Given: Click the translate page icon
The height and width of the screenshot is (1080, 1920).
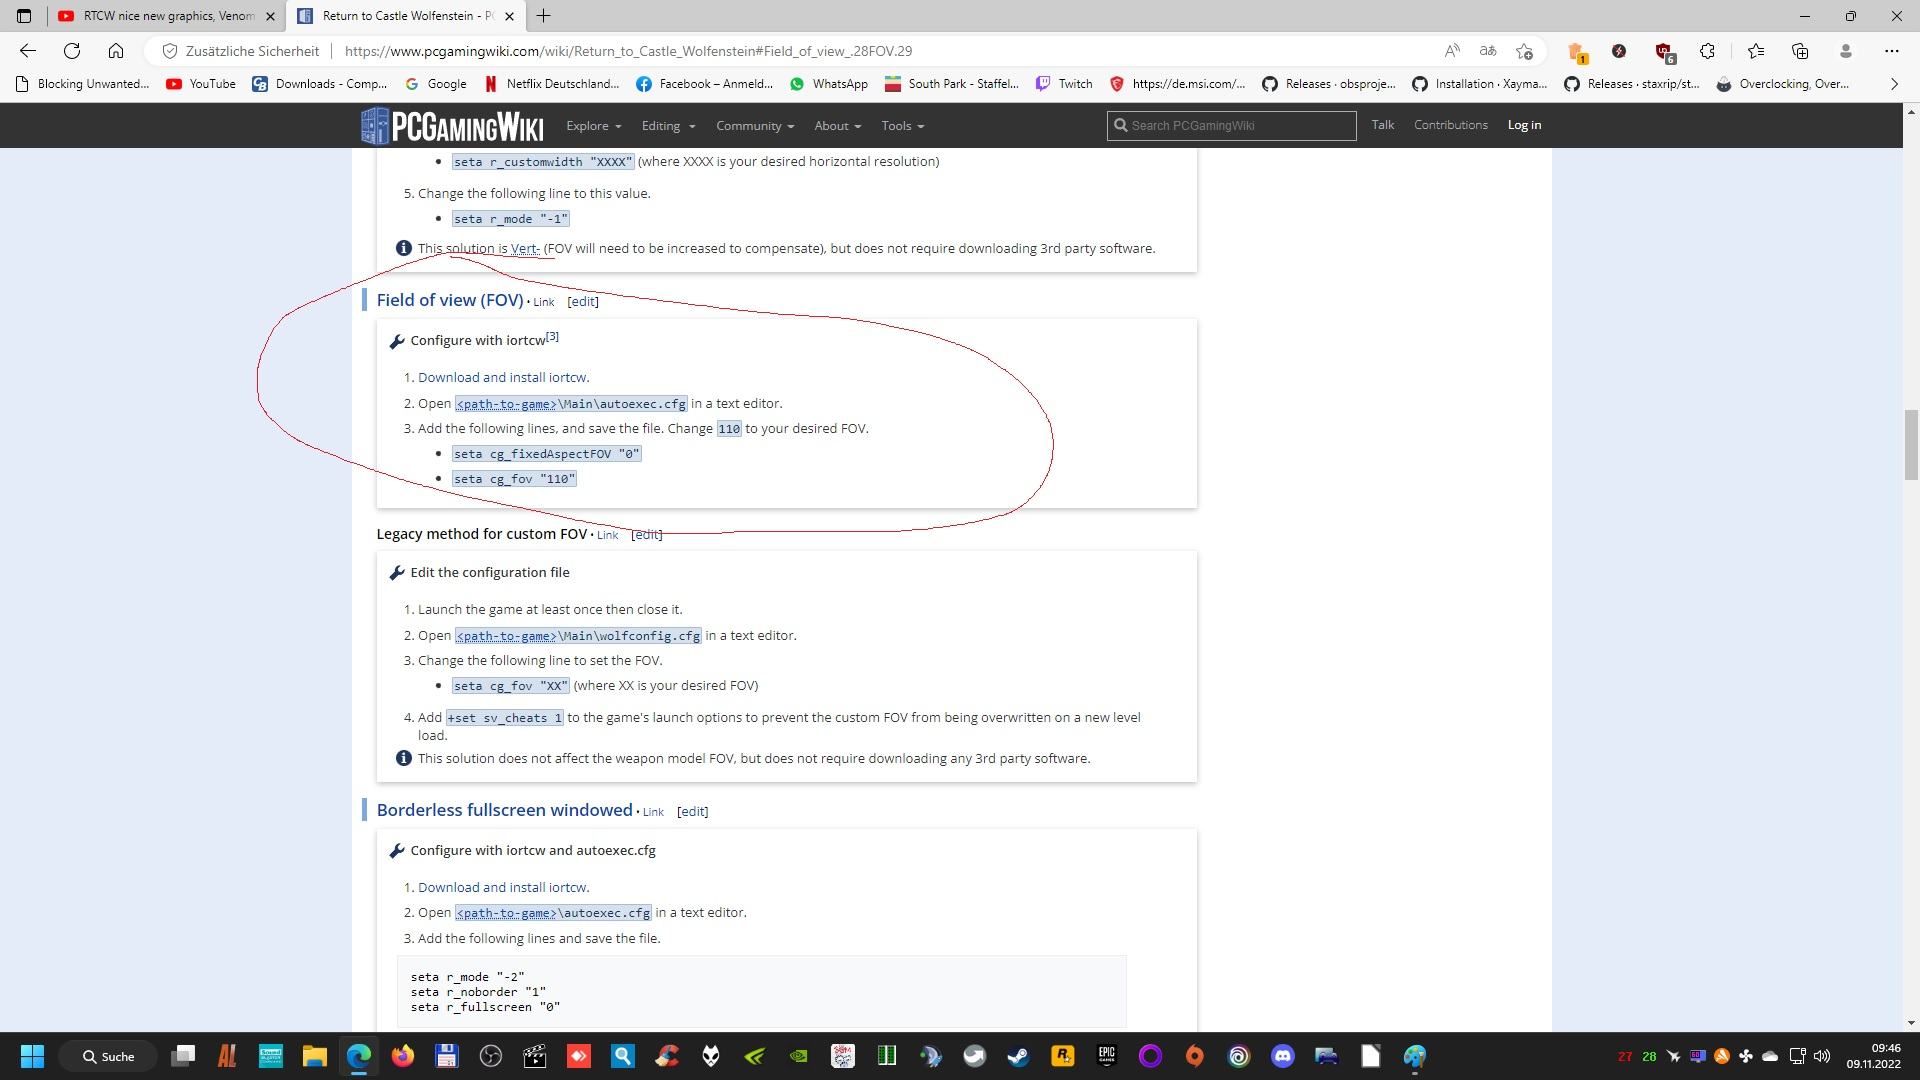Looking at the screenshot, I should pyautogui.click(x=1488, y=51).
